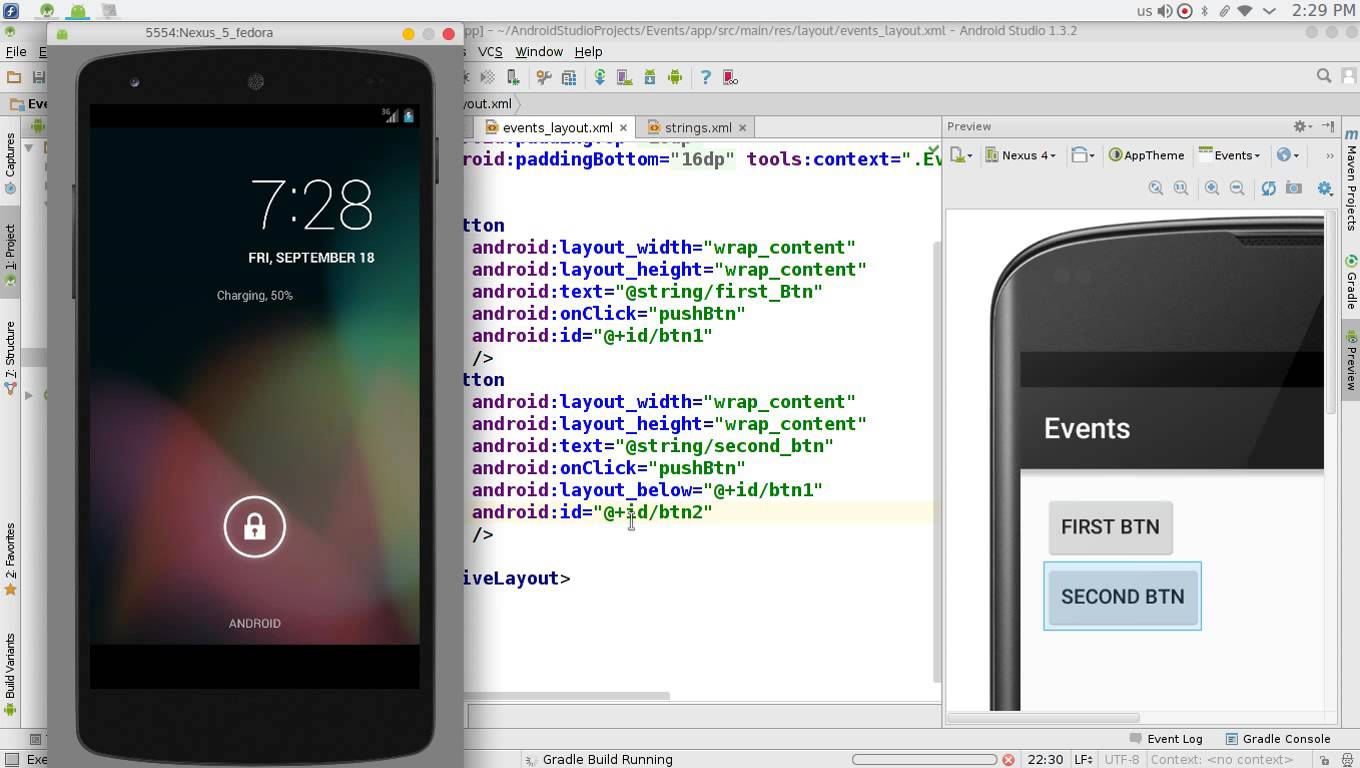Click the Help question mark icon
This screenshot has height=768, width=1360.
click(705, 77)
